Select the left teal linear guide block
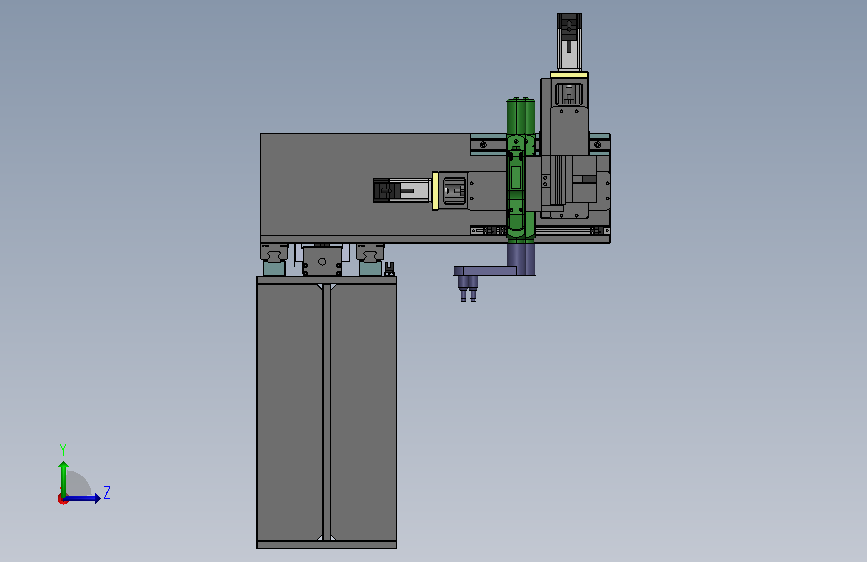The height and width of the screenshot is (562, 867). [274, 268]
